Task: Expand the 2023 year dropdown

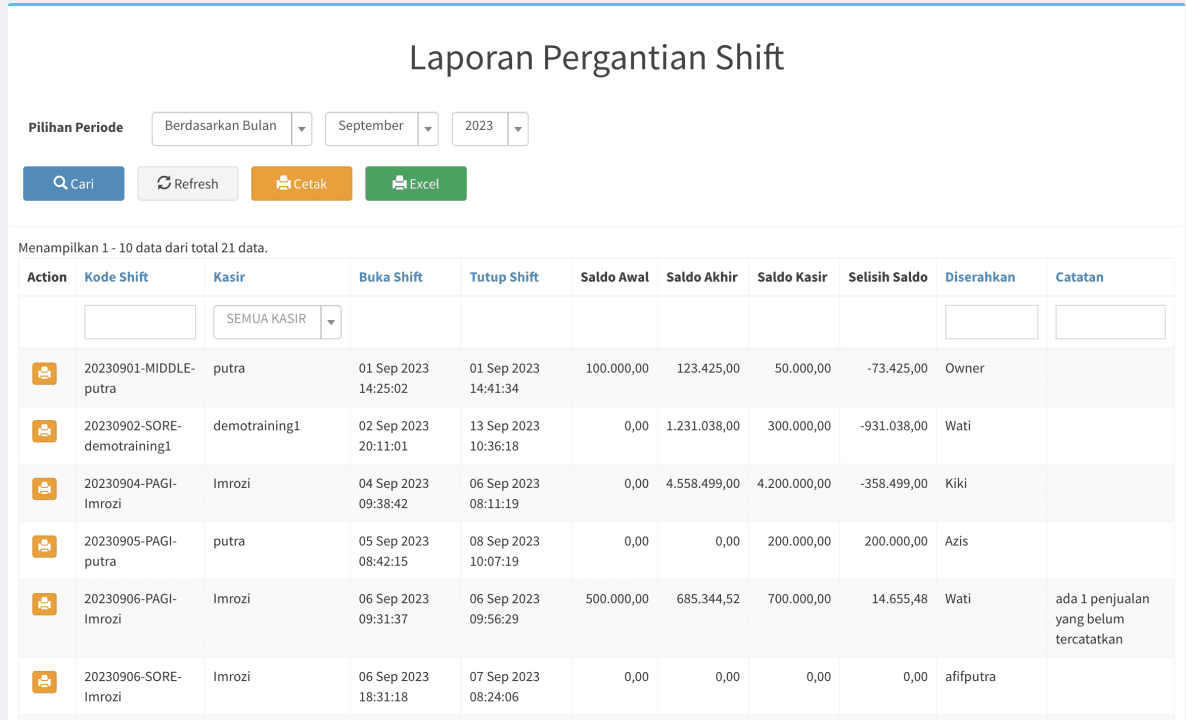Action: 489,128
